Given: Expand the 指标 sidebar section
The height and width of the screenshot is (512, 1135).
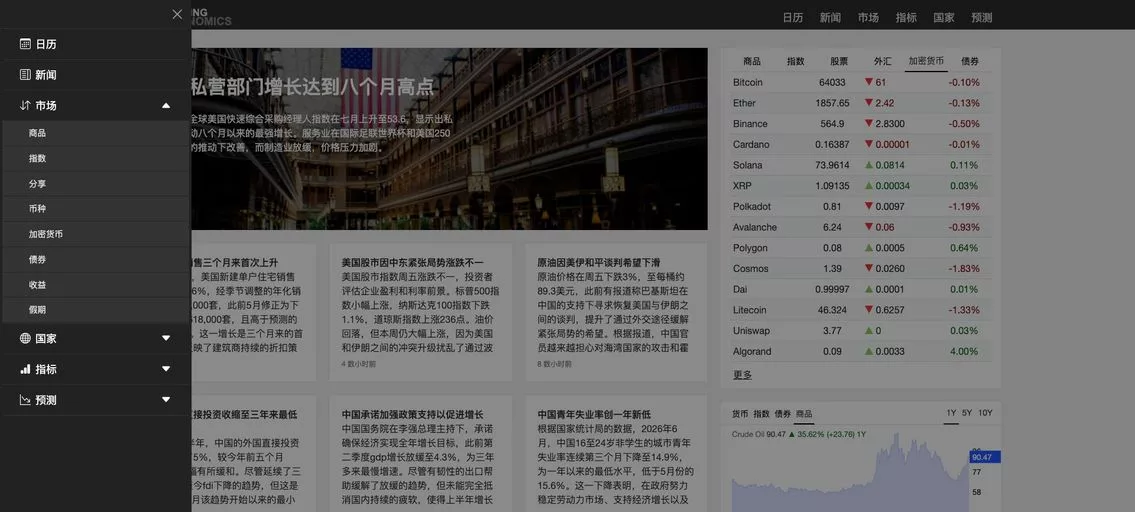Looking at the screenshot, I should point(166,369).
